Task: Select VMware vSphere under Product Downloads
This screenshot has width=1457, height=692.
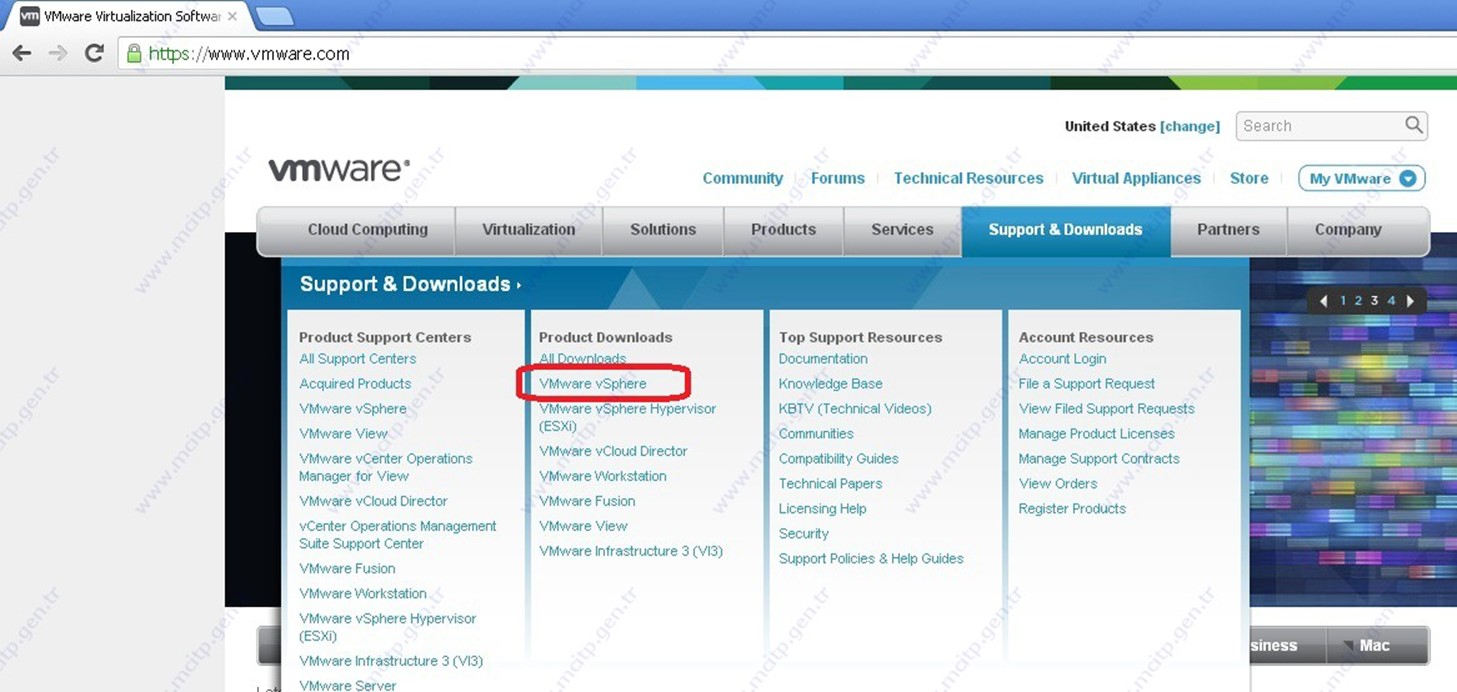Action: coord(593,384)
